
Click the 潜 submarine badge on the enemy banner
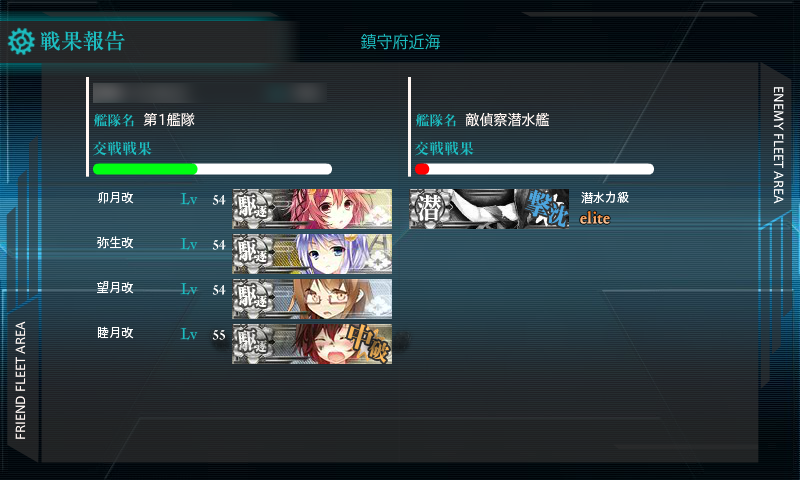pyautogui.click(x=430, y=209)
